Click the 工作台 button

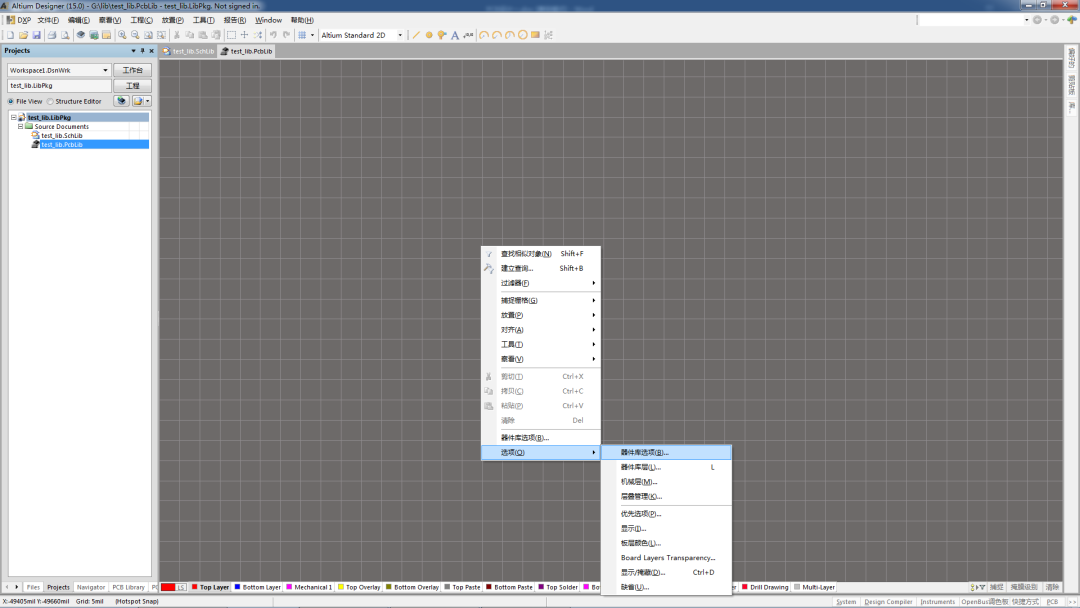pos(132,70)
